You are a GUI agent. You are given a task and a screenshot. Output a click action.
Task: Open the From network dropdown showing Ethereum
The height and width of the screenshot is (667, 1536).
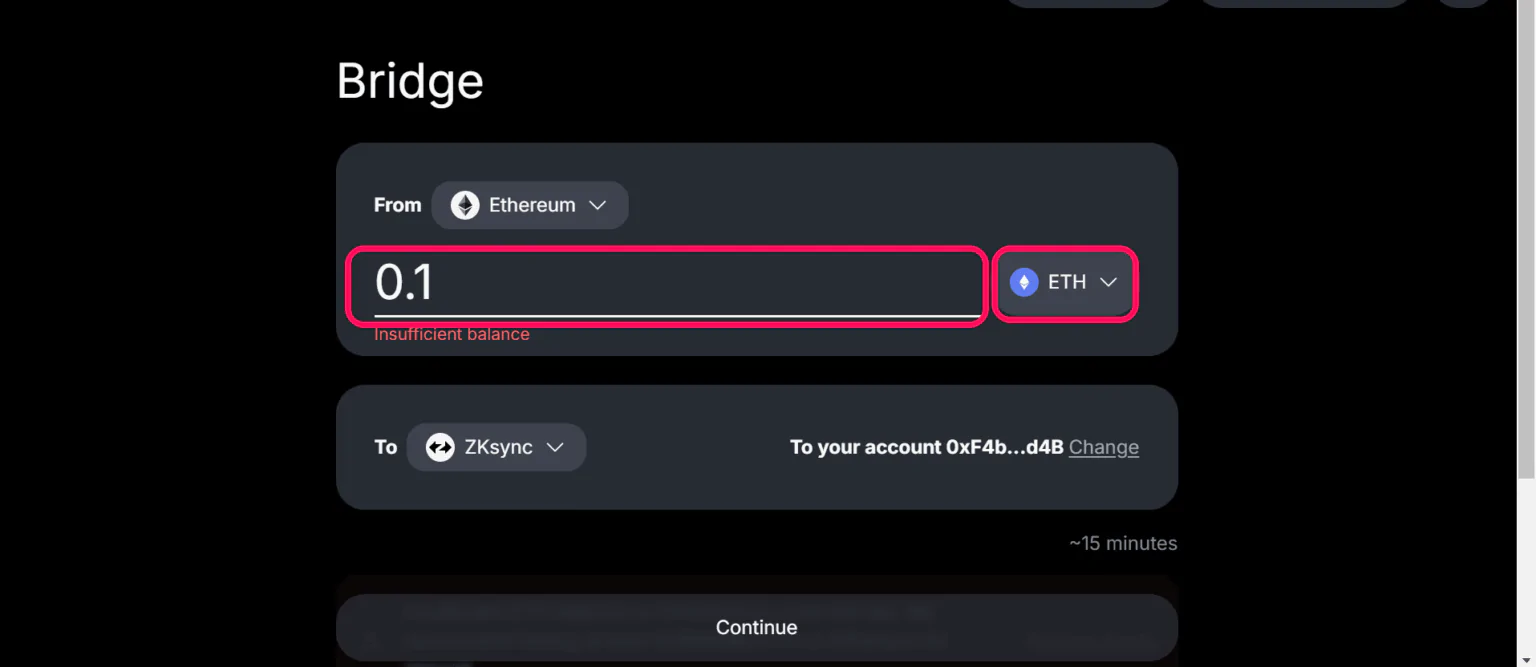coord(530,205)
